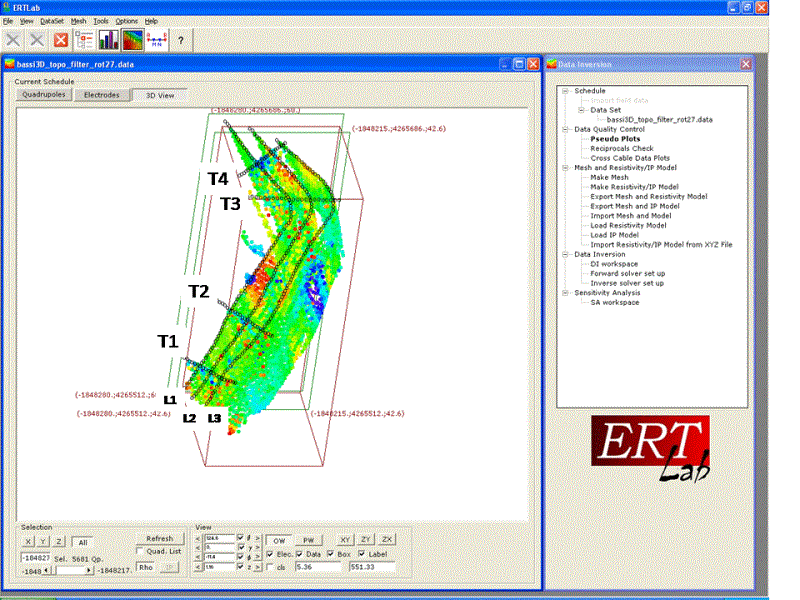Open the Help menu

pos(151,21)
